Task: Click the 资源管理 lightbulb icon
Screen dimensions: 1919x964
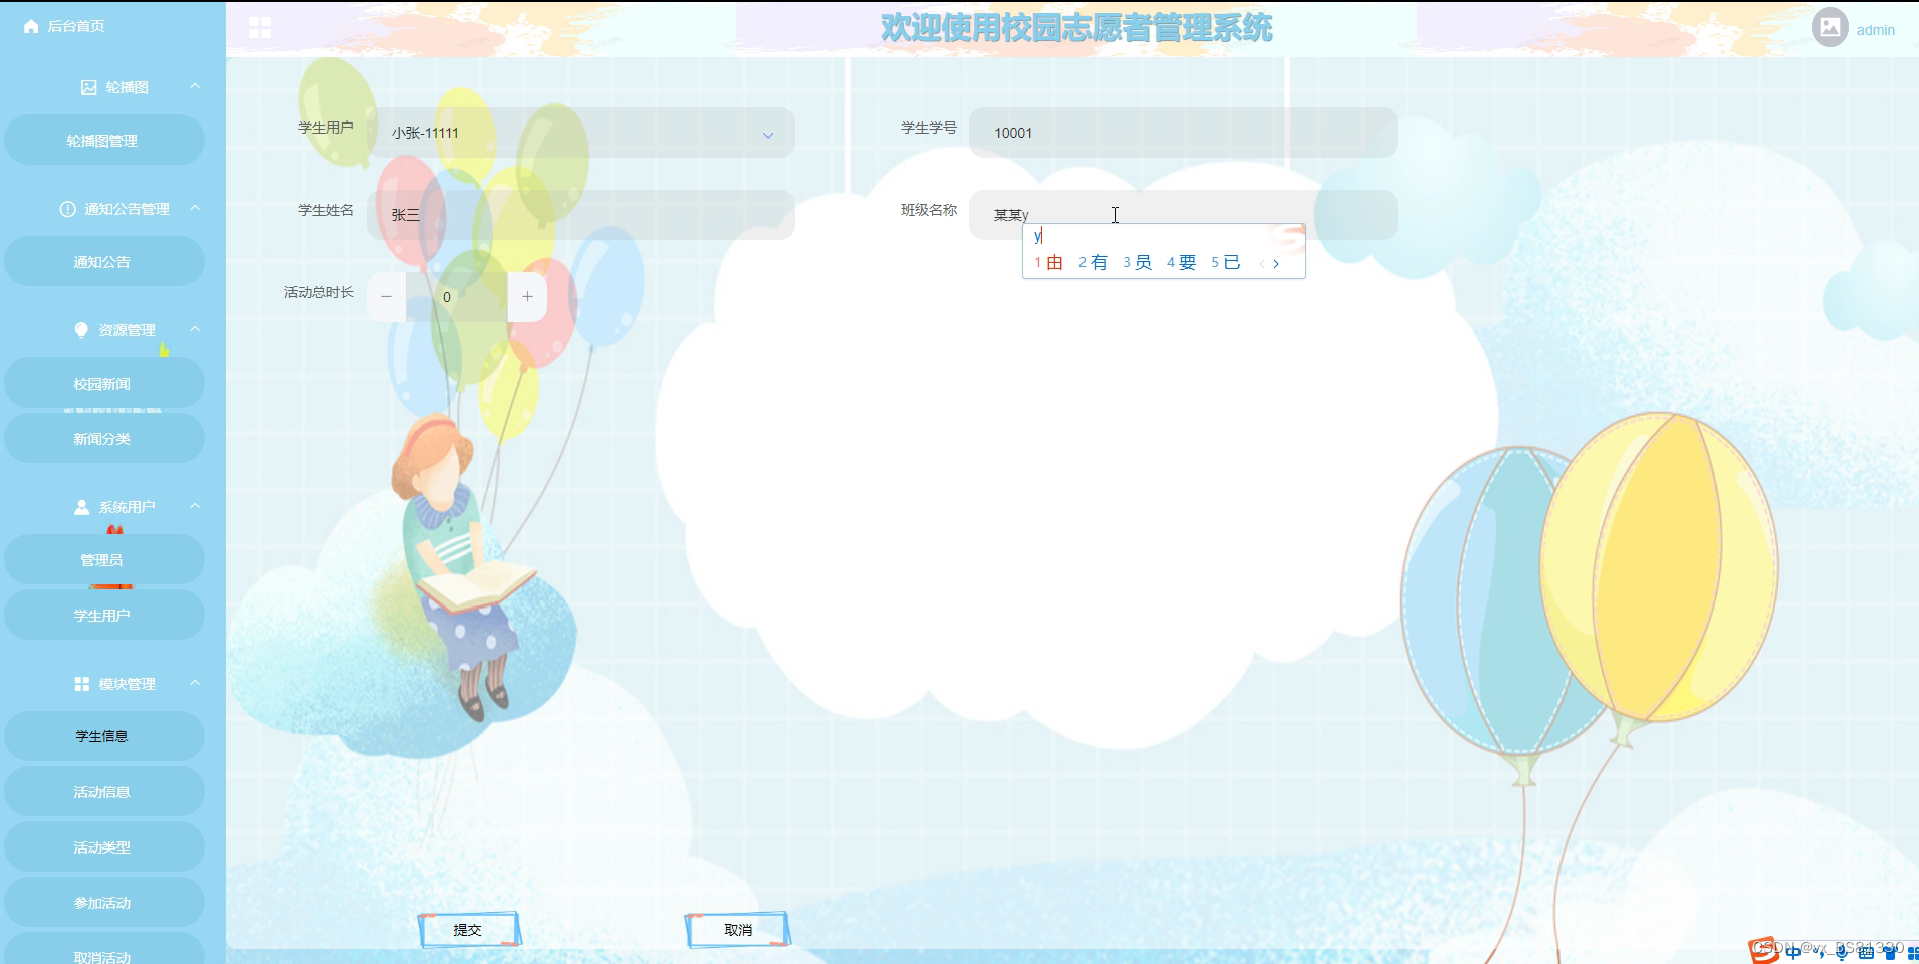Action: pyautogui.click(x=81, y=330)
